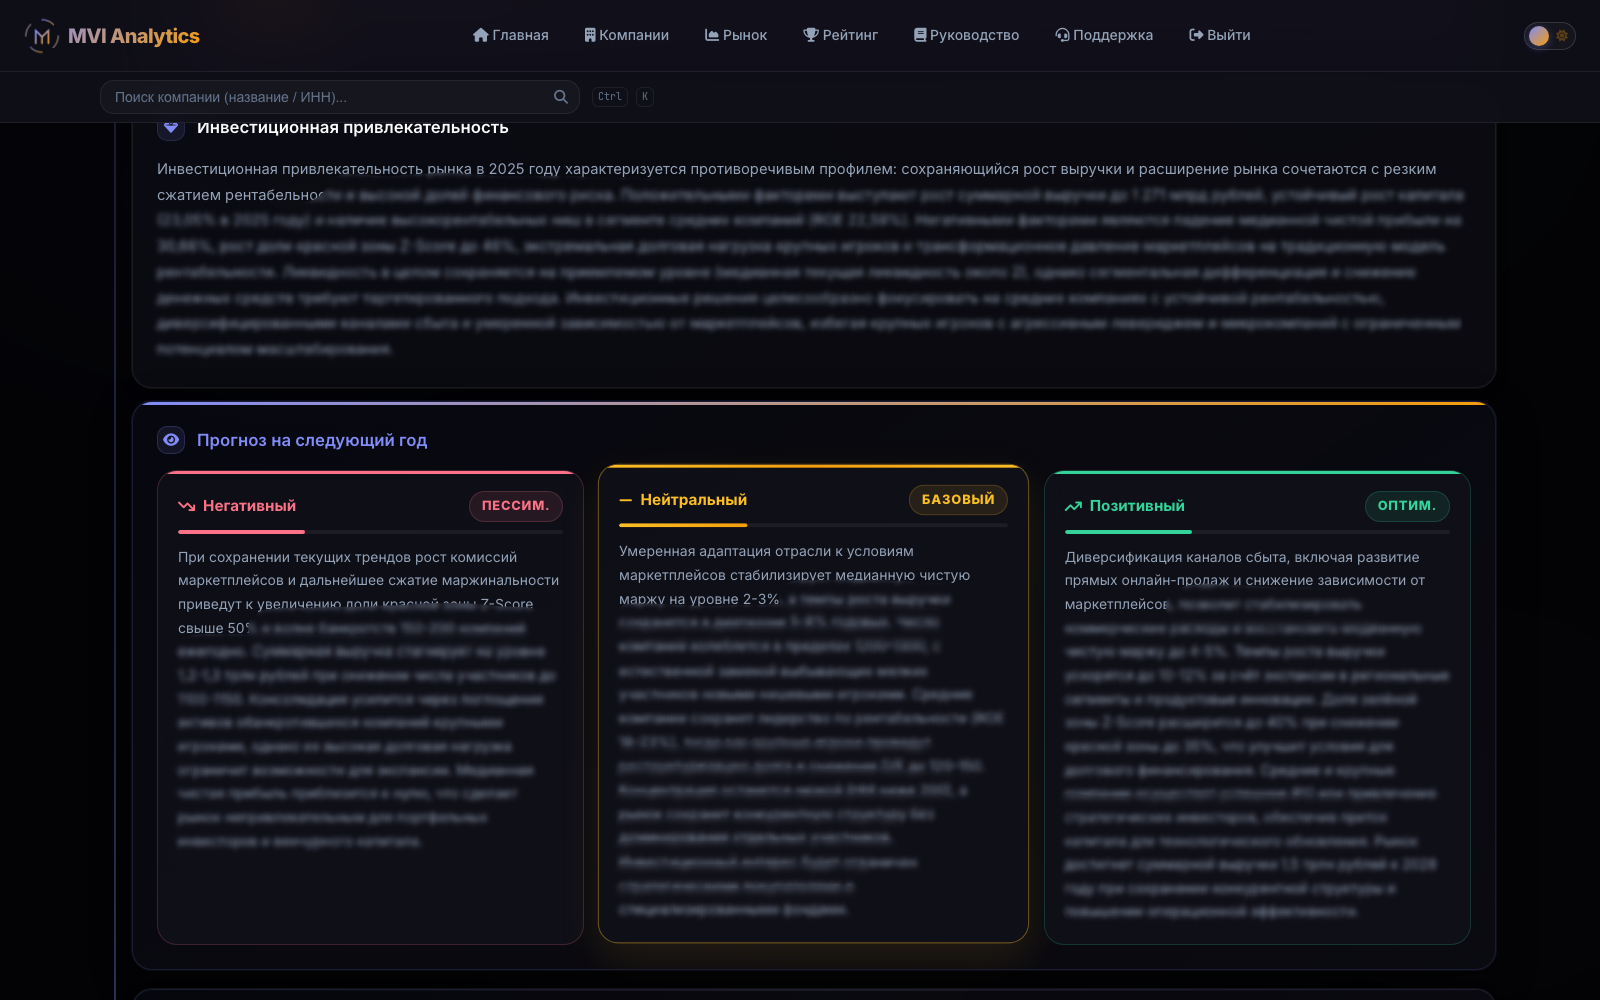Click the eye icon near Прогноз heading
Image resolution: width=1600 pixels, height=1000 pixels.
pos(171,440)
